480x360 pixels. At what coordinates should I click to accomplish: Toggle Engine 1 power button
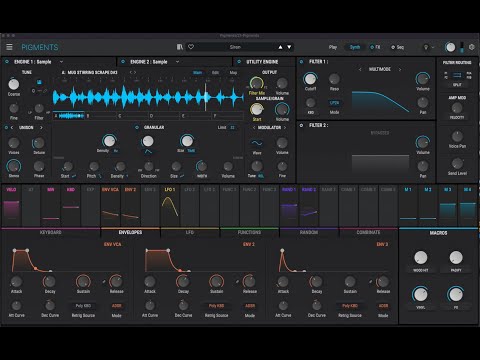[7, 62]
